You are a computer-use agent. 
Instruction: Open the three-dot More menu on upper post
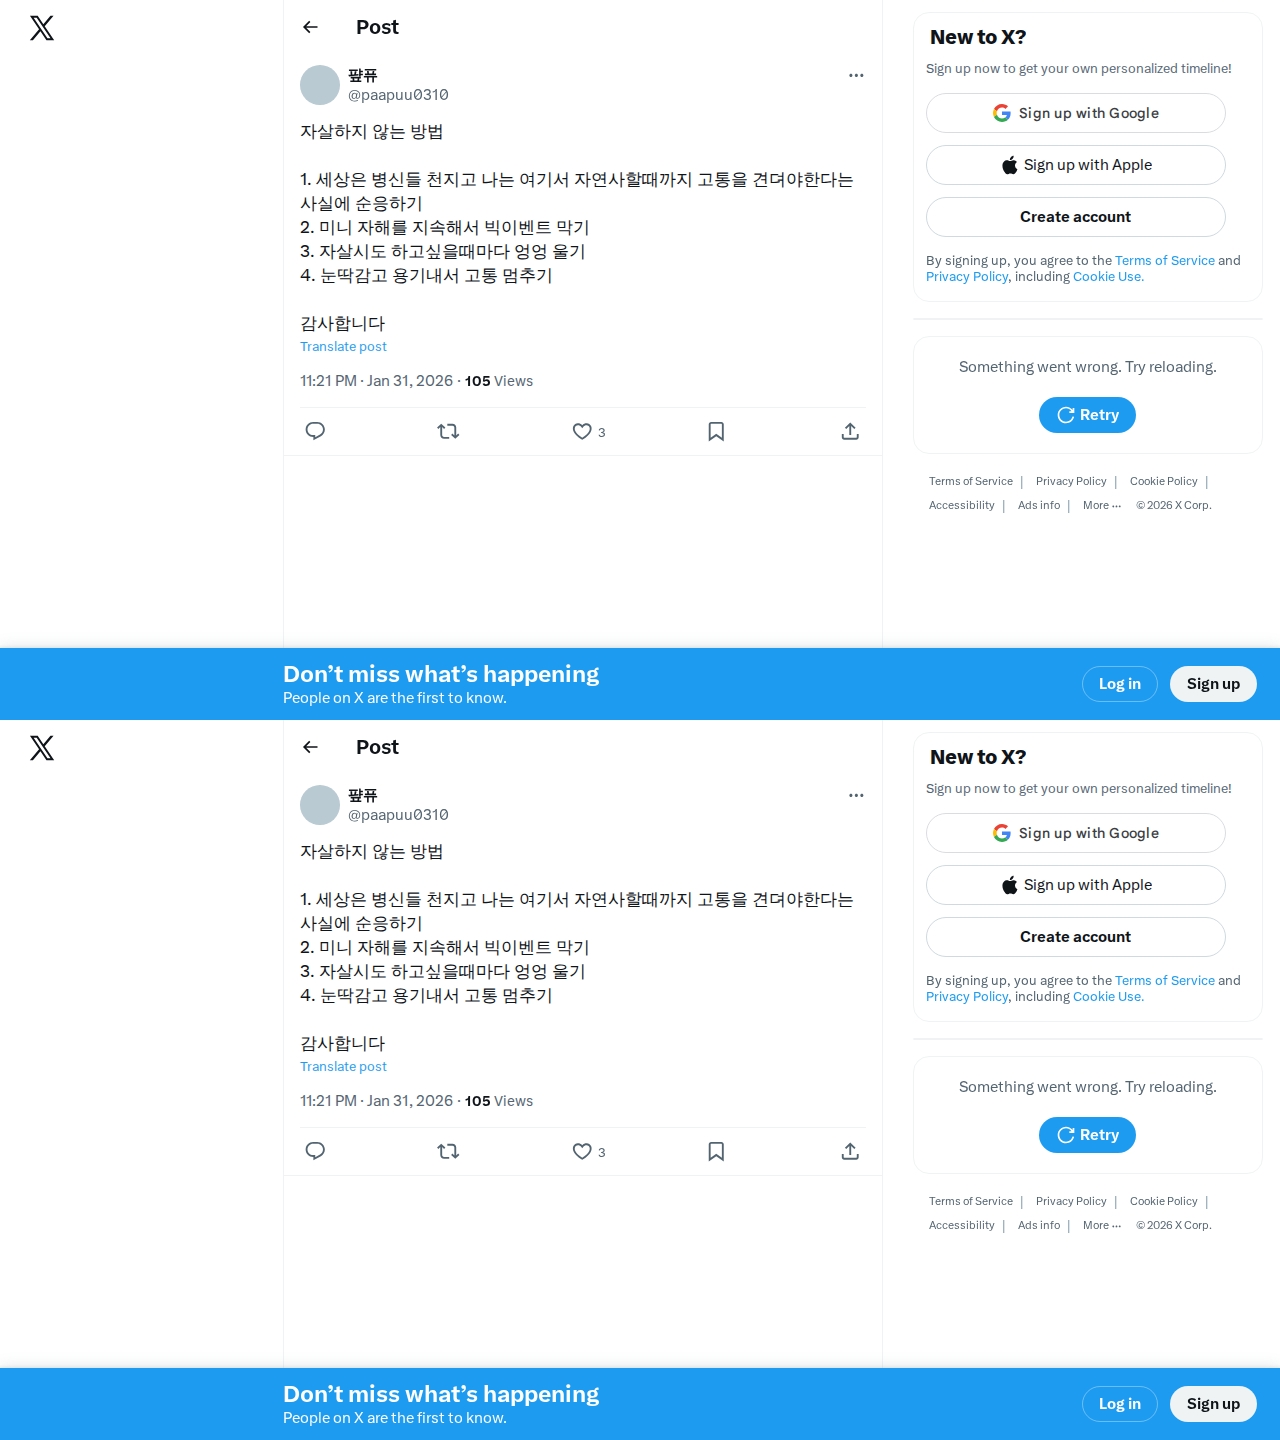click(x=856, y=75)
